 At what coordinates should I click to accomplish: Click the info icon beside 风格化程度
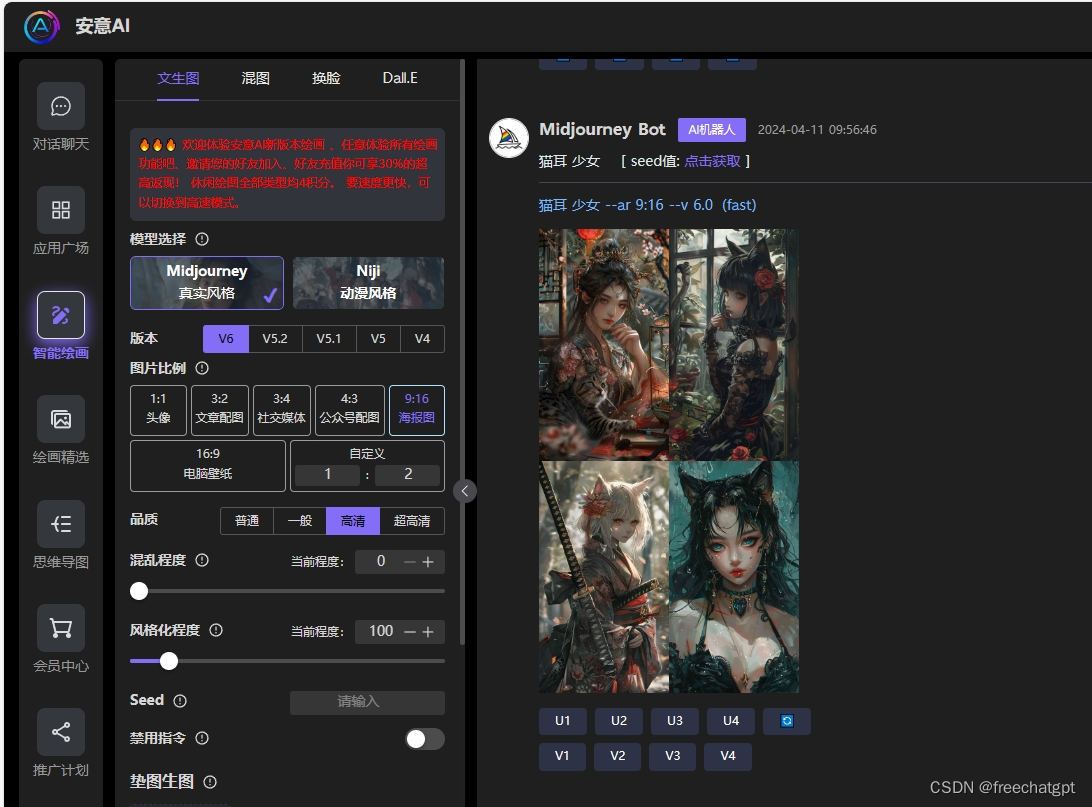pyautogui.click(x=216, y=630)
